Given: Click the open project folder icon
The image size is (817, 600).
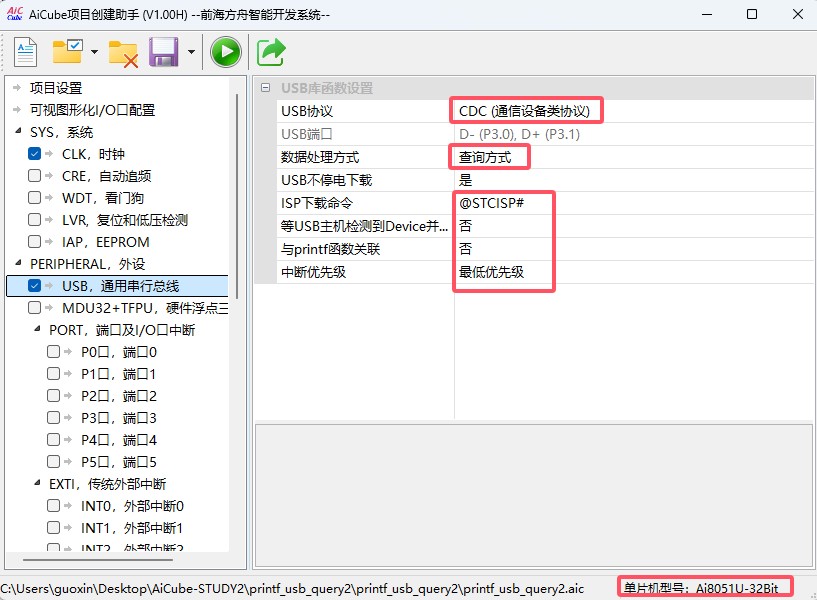Looking at the screenshot, I should (x=68, y=52).
